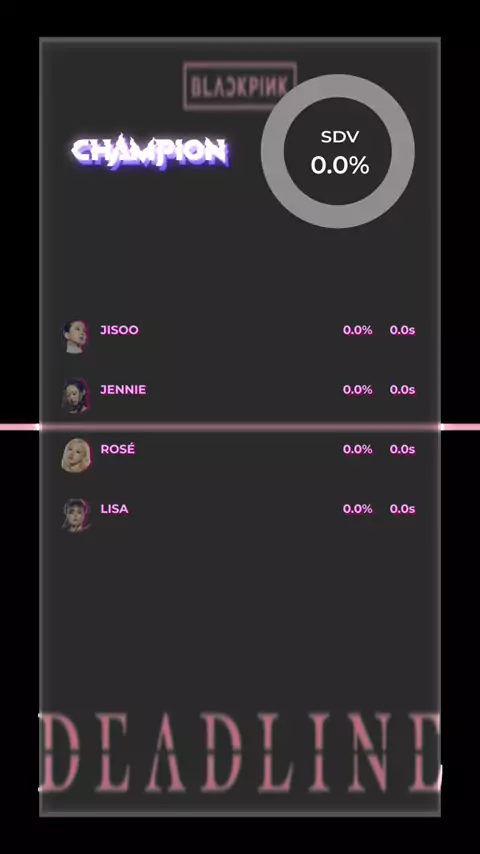Select the ROSÉ name label
The width and height of the screenshot is (480, 854).
pos(118,449)
